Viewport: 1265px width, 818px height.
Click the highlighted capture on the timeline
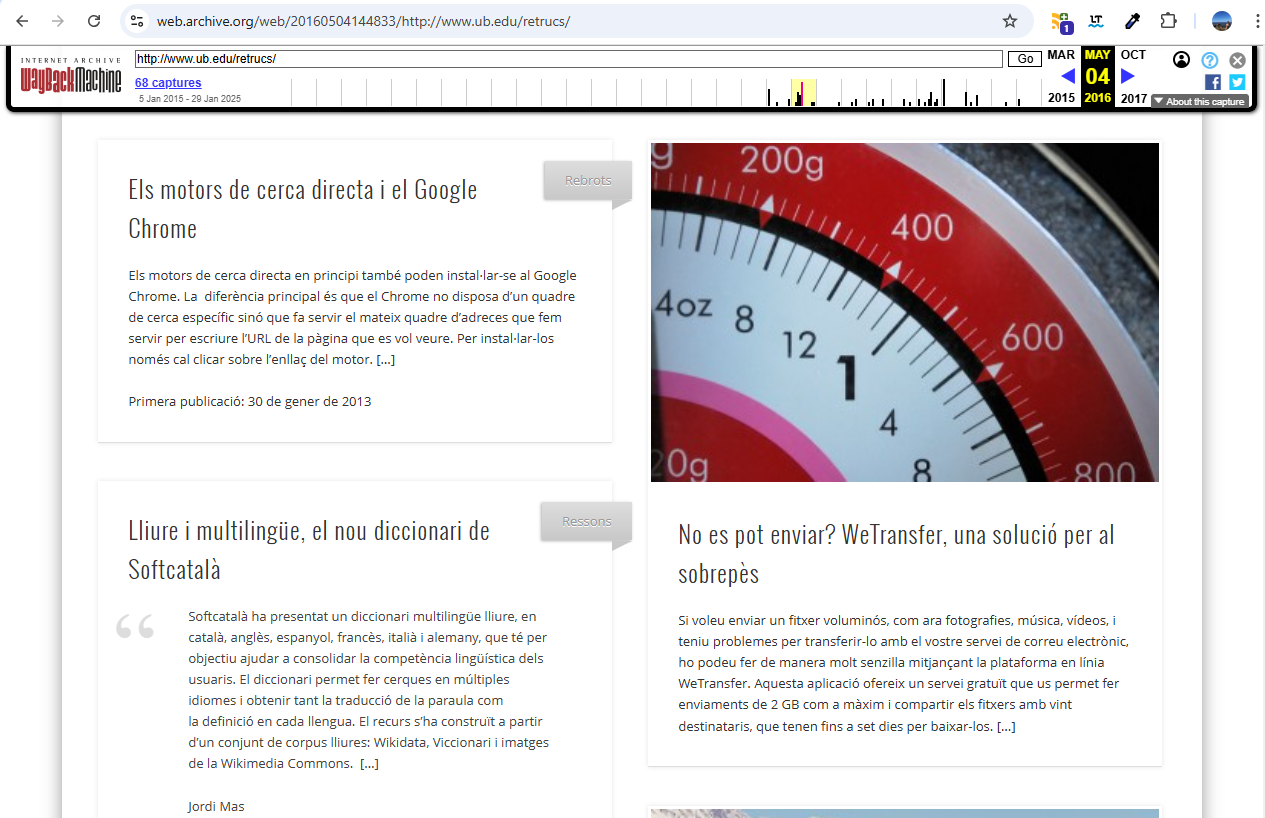point(802,94)
